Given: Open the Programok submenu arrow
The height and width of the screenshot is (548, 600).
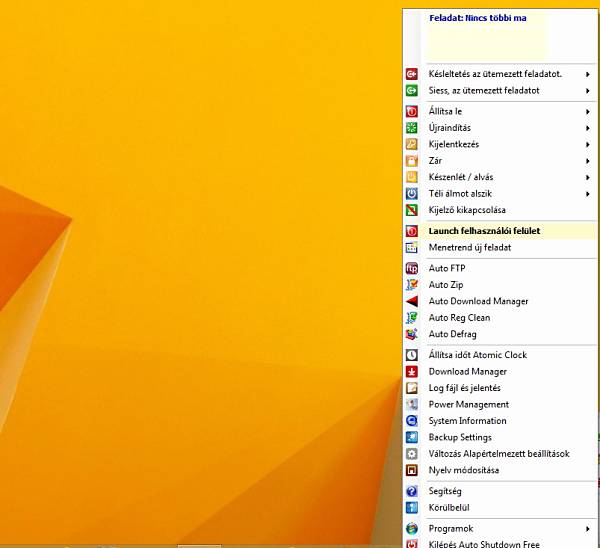Looking at the screenshot, I should (587, 529).
